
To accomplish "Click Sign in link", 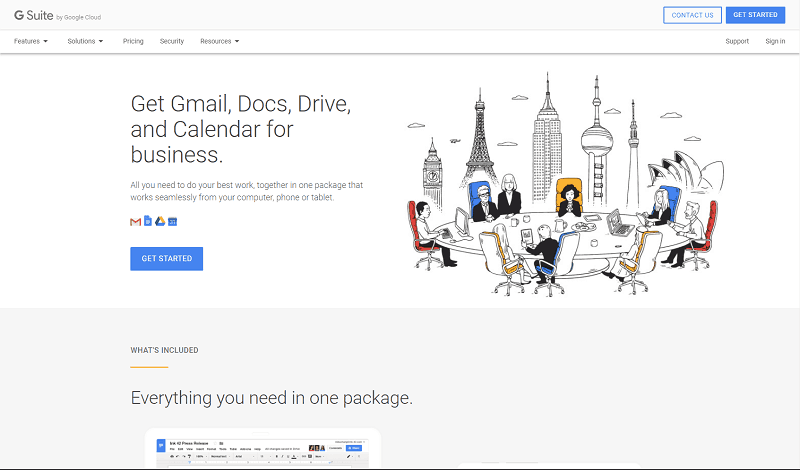I will pyautogui.click(x=775, y=41).
